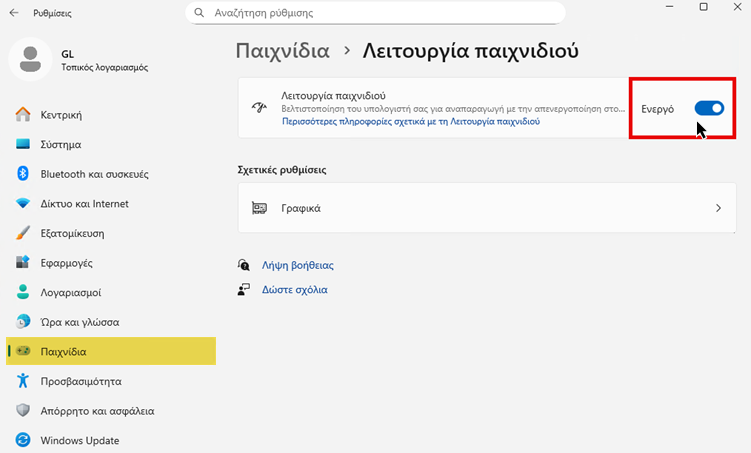Click the Κεντρική home icon
The width and height of the screenshot is (751, 453).
click(23, 114)
